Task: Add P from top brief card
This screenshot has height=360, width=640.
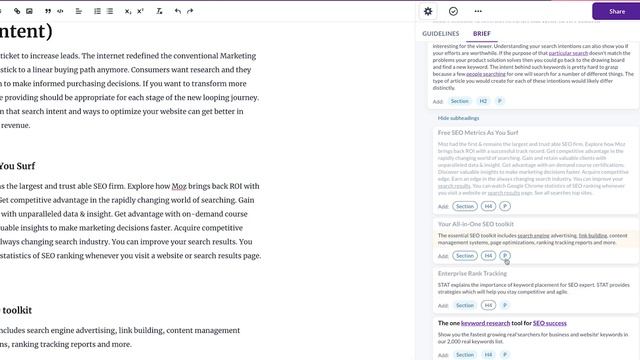Action: coord(500,101)
